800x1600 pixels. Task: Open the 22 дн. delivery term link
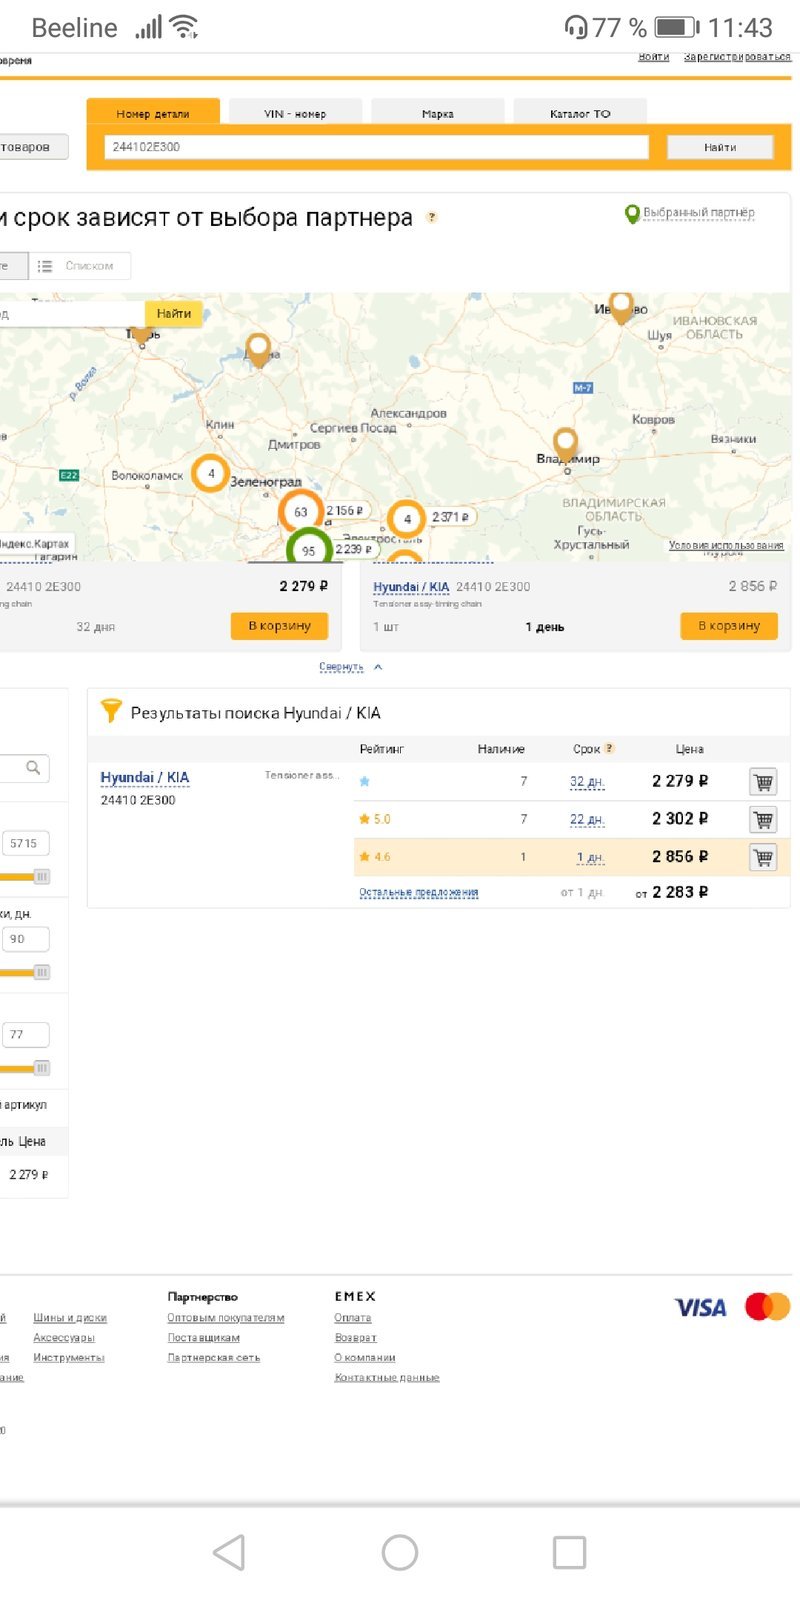pyautogui.click(x=587, y=820)
